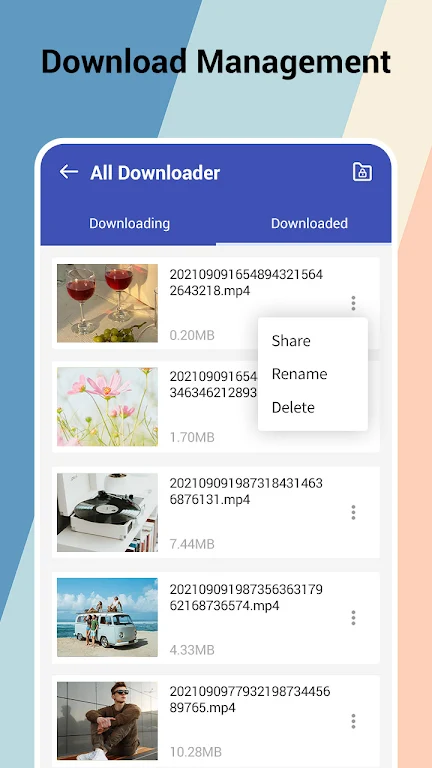Open the record player video thumbnail

click(x=107, y=512)
